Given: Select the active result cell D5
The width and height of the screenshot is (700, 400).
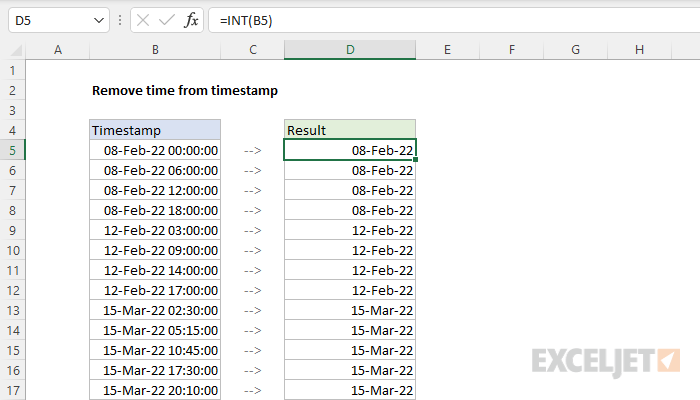Looking at the screenshot, I should 350,150.
